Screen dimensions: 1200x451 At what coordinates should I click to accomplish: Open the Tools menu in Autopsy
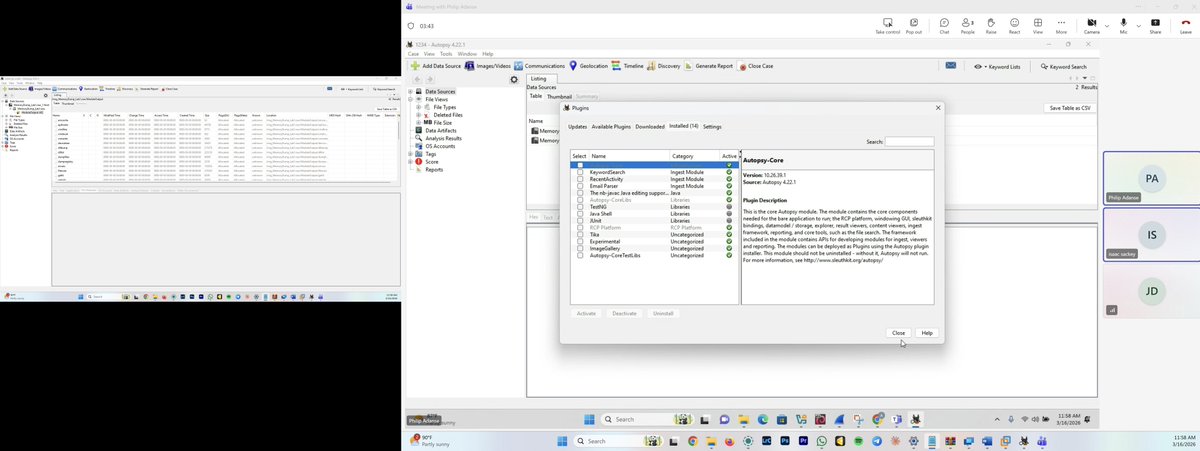(x=446, y=54)
